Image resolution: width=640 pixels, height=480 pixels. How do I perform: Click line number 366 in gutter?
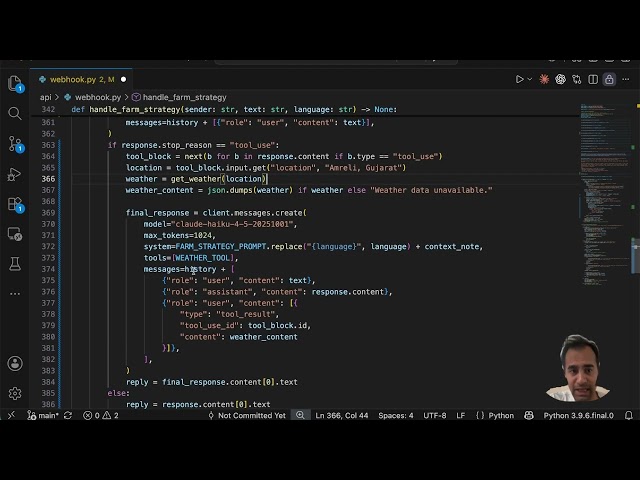[x=48, y=179]
